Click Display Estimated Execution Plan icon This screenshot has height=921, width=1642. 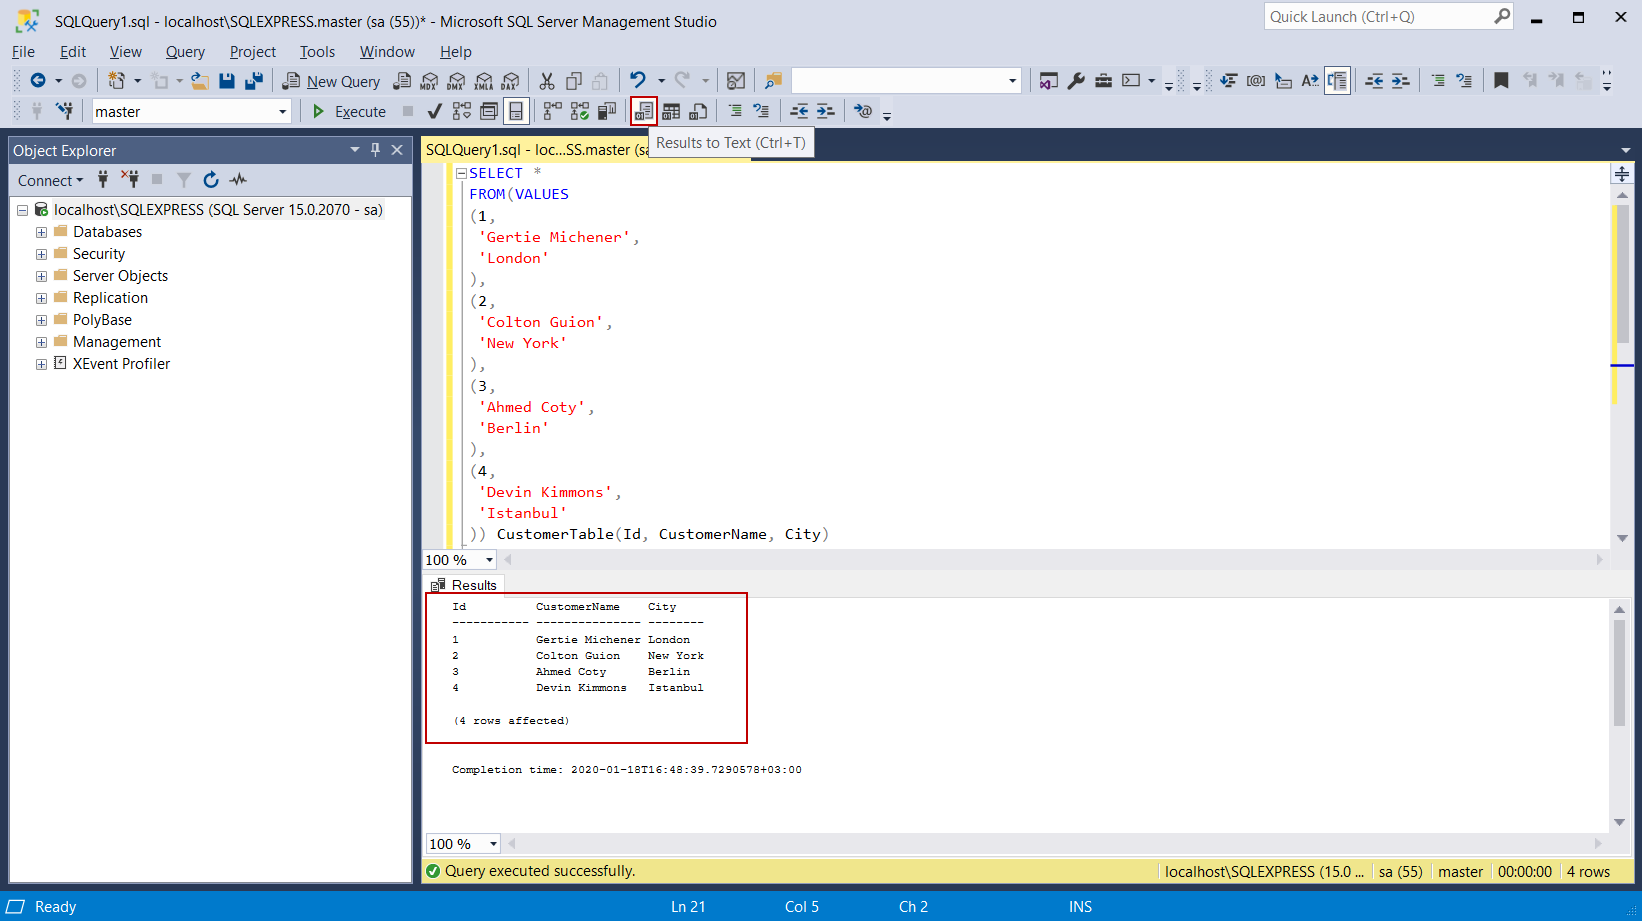click(x=461, y=111)
